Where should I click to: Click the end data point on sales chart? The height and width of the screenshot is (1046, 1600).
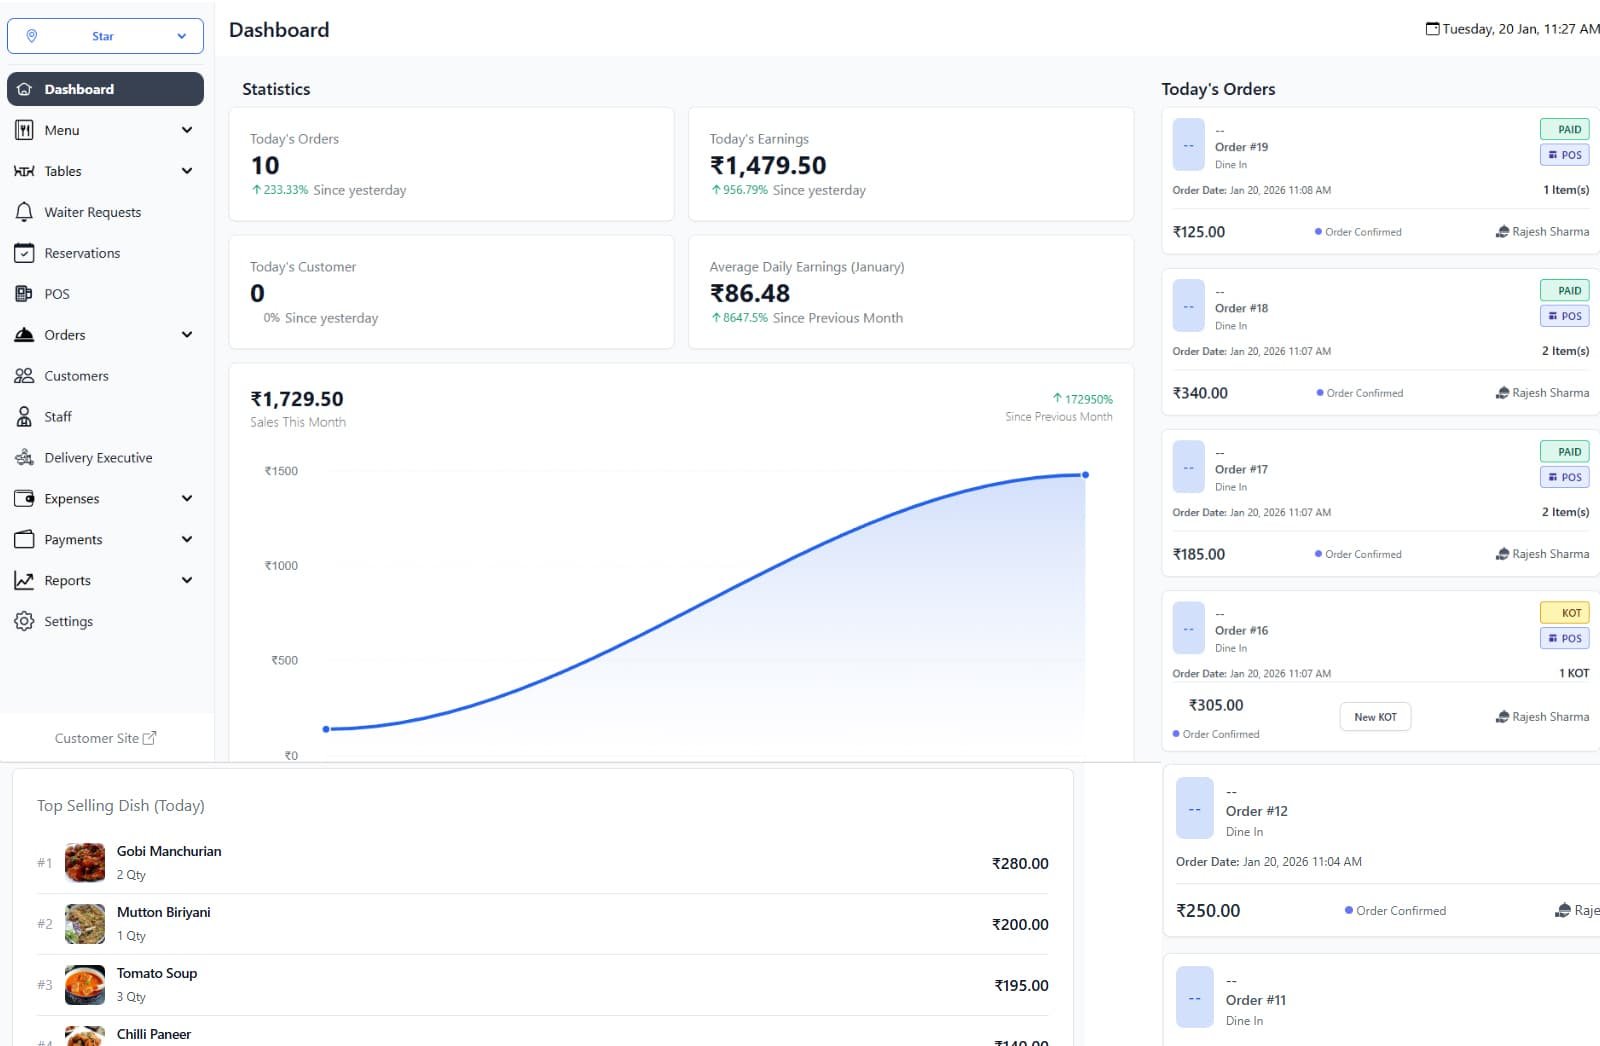tap(1085, 475)
